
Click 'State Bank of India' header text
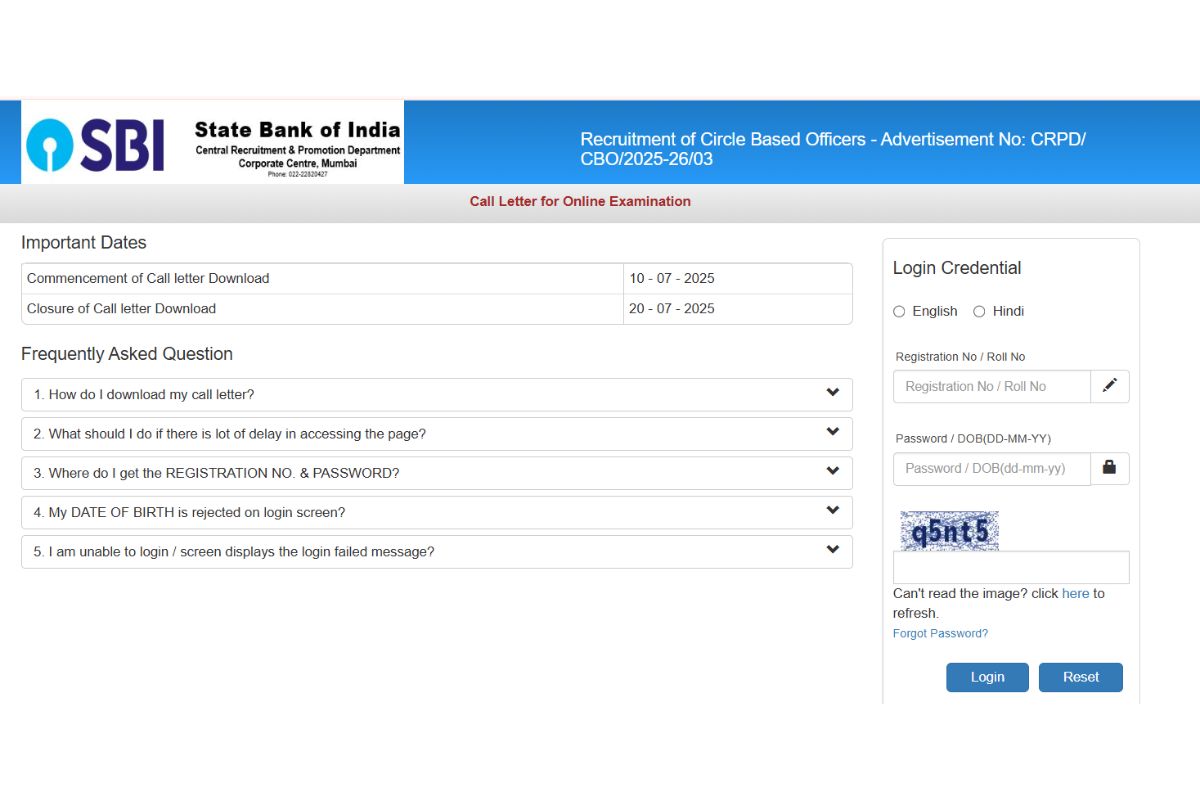click(x=297, y=129)
